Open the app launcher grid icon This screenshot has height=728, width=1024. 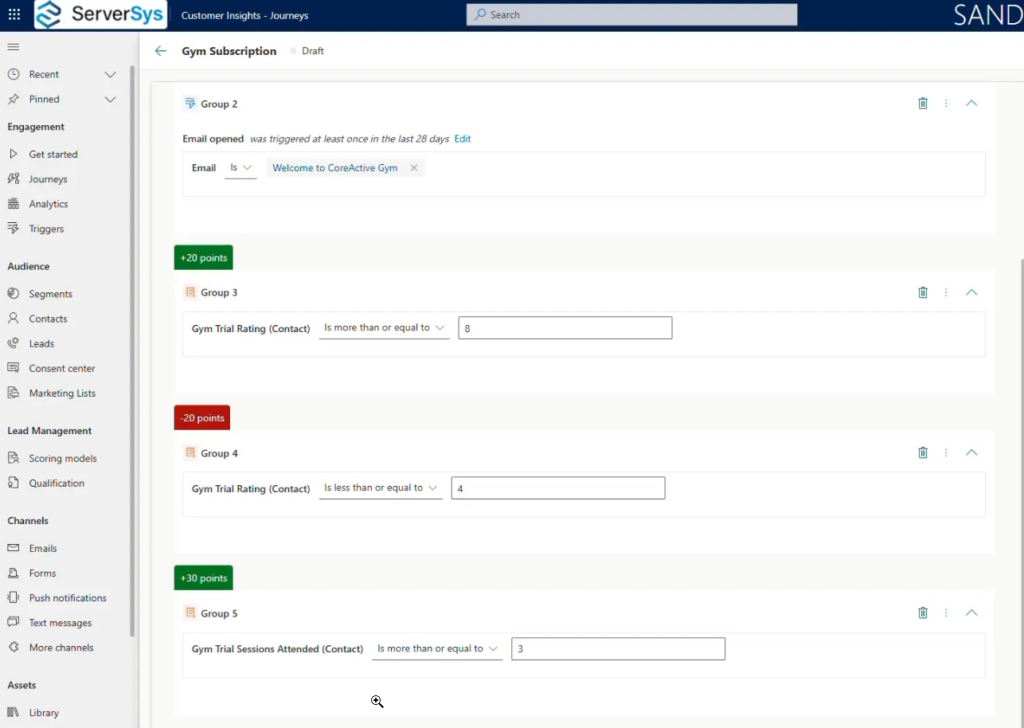[x=13, y=13]
